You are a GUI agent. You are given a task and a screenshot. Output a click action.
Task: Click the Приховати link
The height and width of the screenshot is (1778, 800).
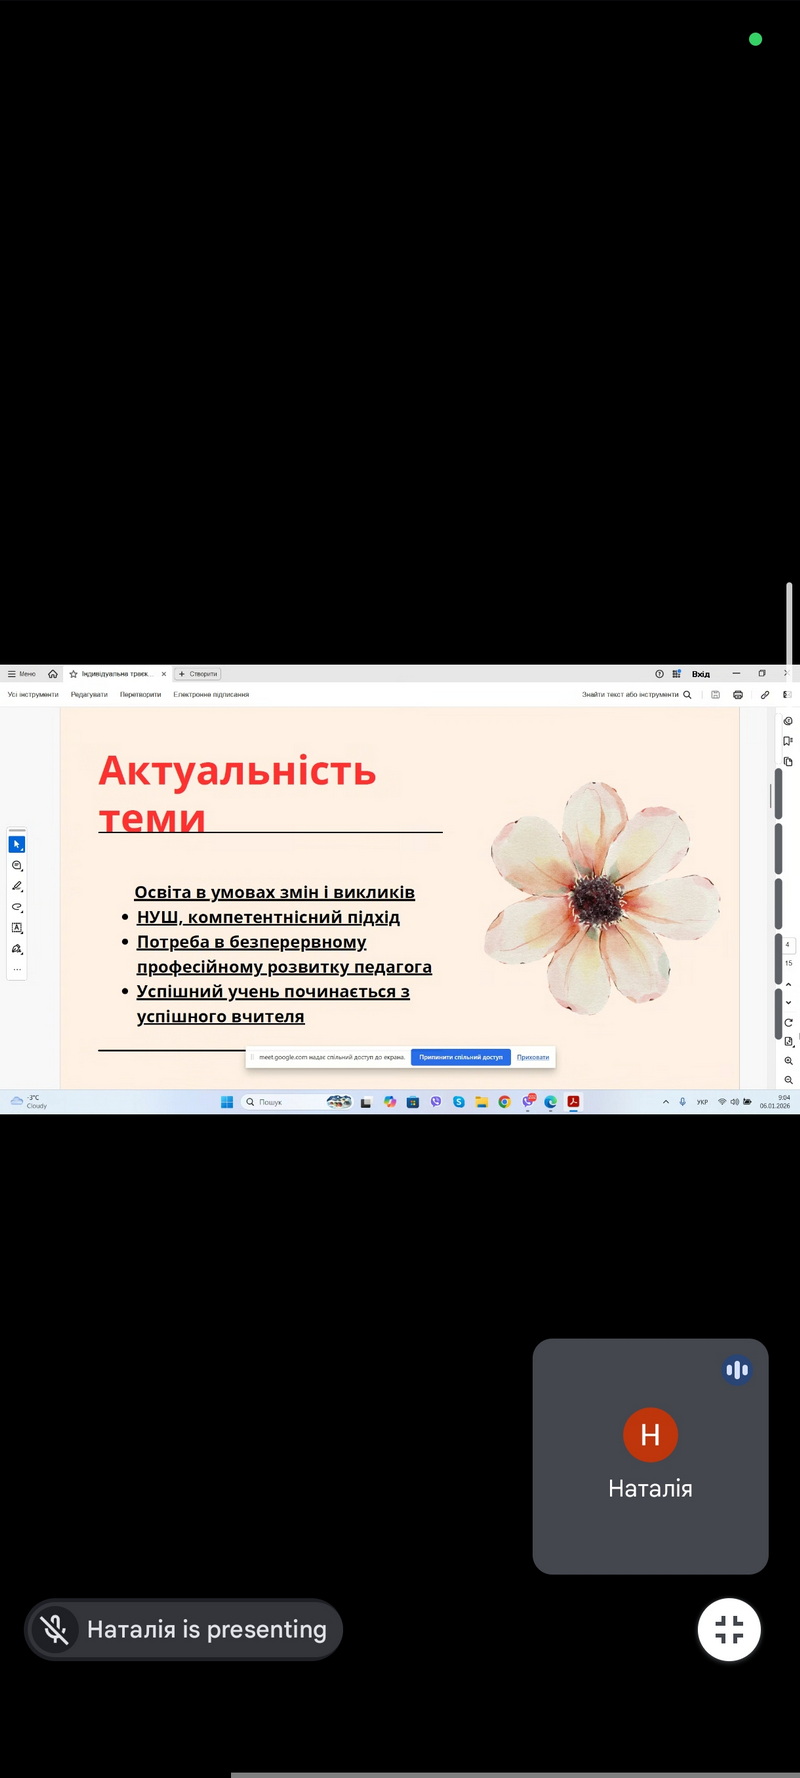point(533,1057)
